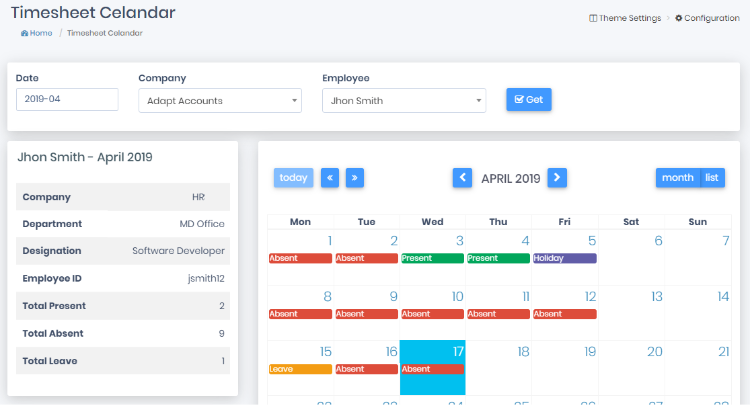Image resolution: width=750 pixels, height=416 pixels.
Task: Select Absent event on April 10
Action: click(x=432, y=314)
